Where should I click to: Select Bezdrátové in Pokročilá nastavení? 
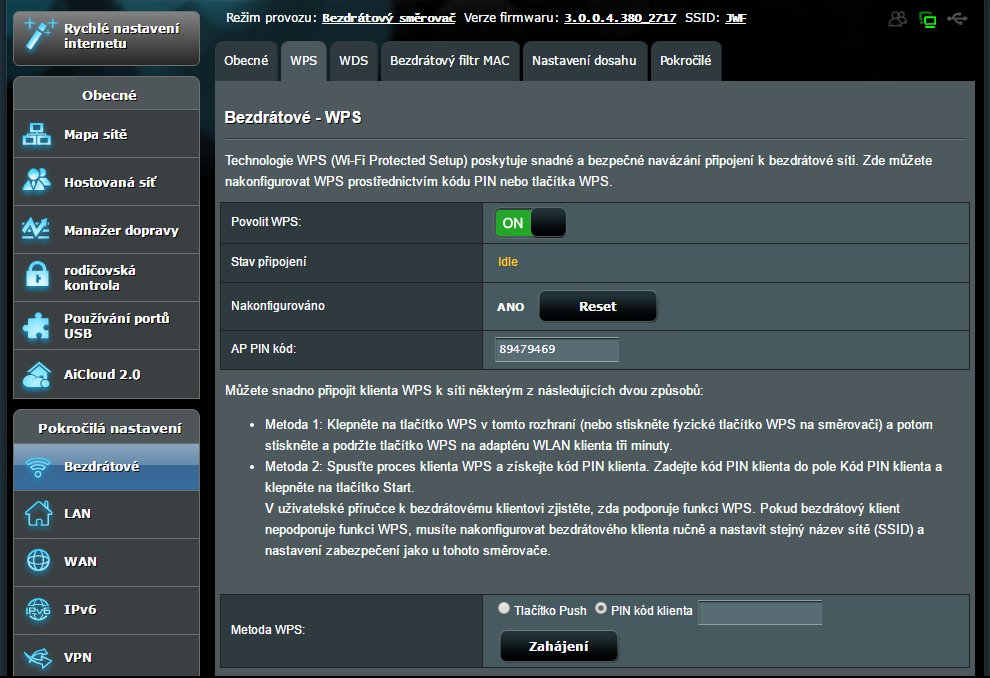pyautogui.click(x=106, y=467)
